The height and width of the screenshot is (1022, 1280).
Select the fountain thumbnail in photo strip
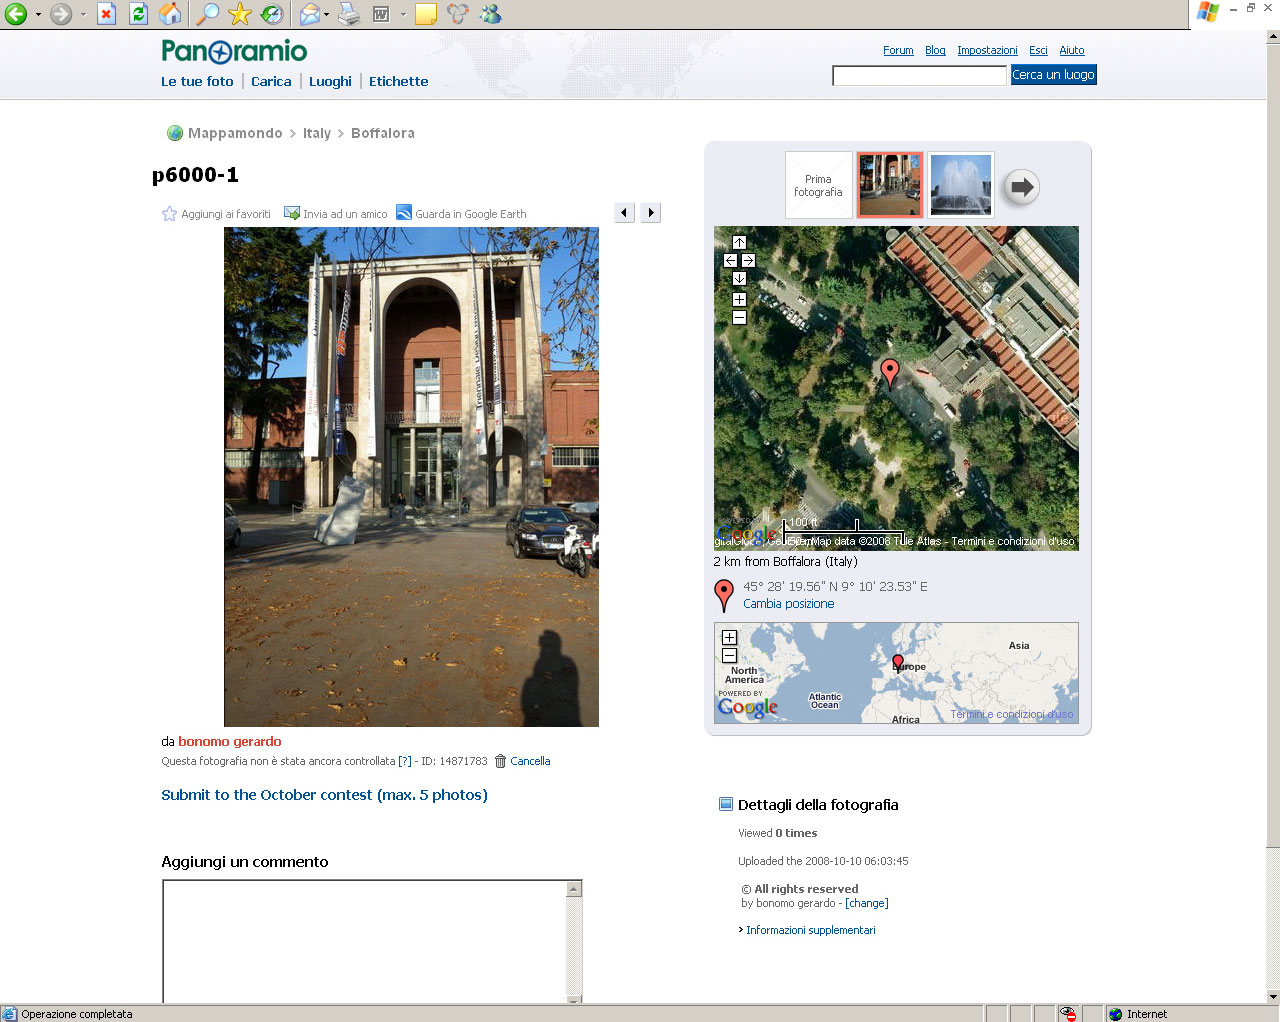click(961, 185)
